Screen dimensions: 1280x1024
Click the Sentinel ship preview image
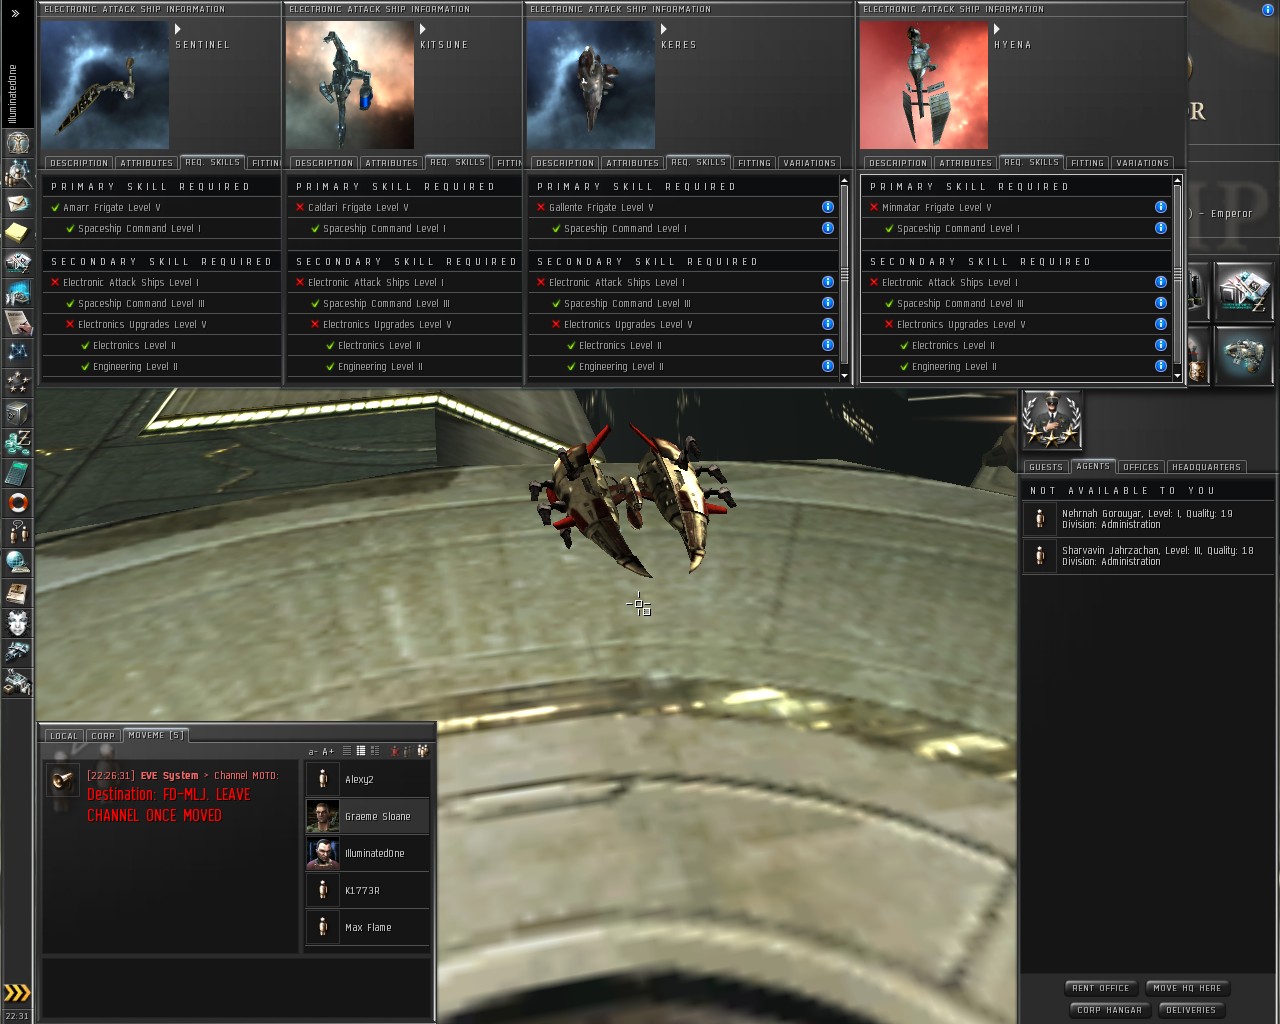tap(105, 85)
